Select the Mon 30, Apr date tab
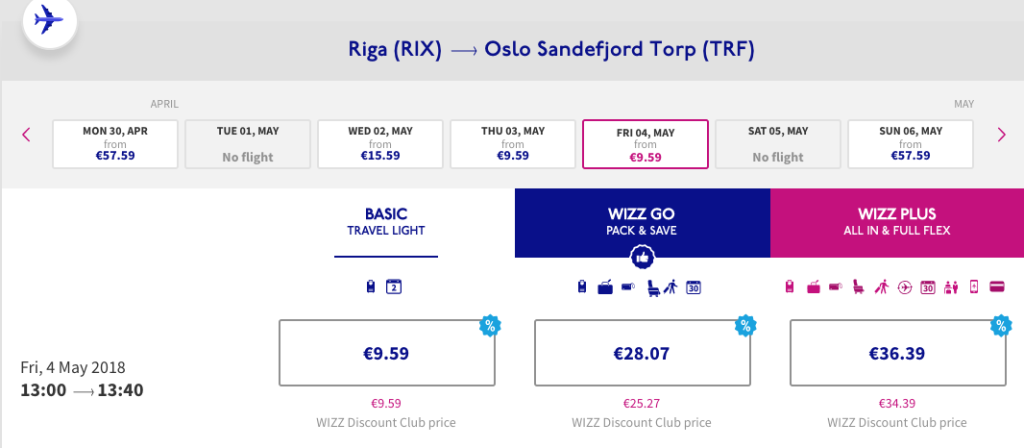Image resolution: width=1024 pixels, height=448 pixels. [x=115, y=144]
